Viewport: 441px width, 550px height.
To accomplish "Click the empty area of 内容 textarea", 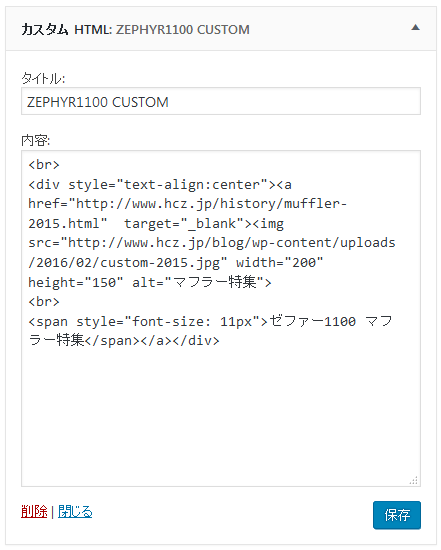I will click(221, 414).
